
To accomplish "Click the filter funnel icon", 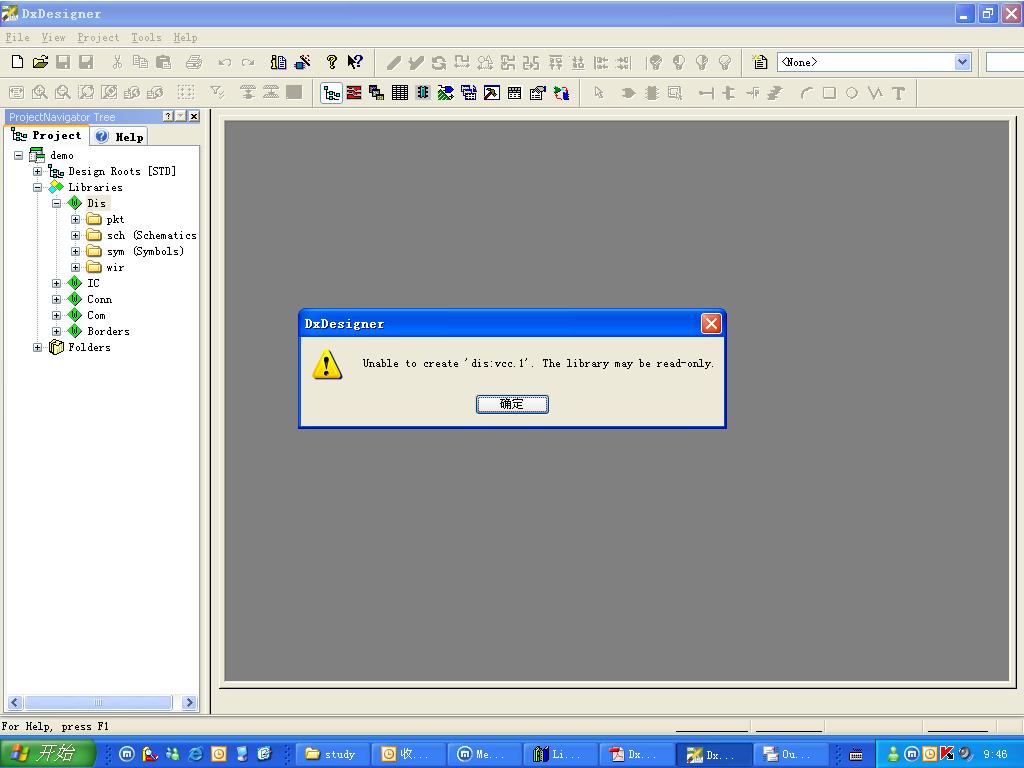I will (x=217, y=93).
